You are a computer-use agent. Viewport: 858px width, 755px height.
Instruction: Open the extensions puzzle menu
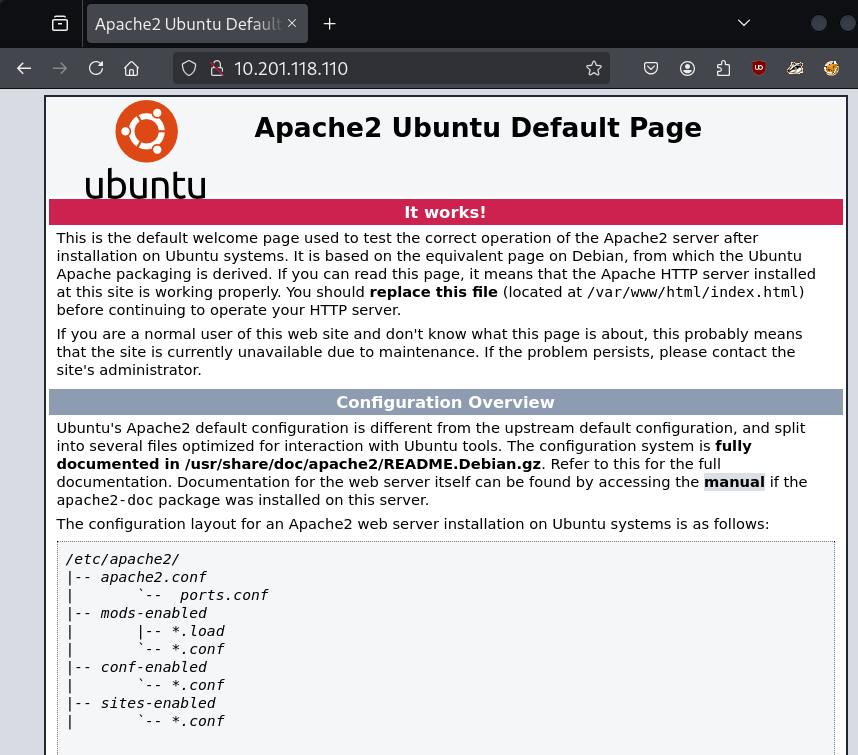(x=723, y=68)
